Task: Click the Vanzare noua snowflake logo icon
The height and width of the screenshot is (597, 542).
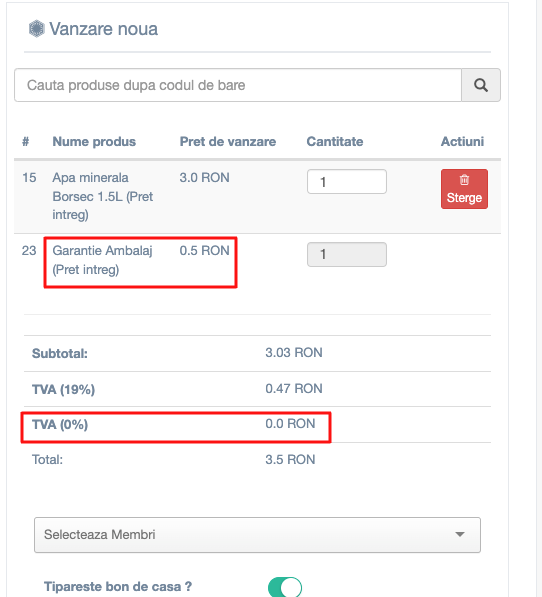Action: click(x=37, y=29)
